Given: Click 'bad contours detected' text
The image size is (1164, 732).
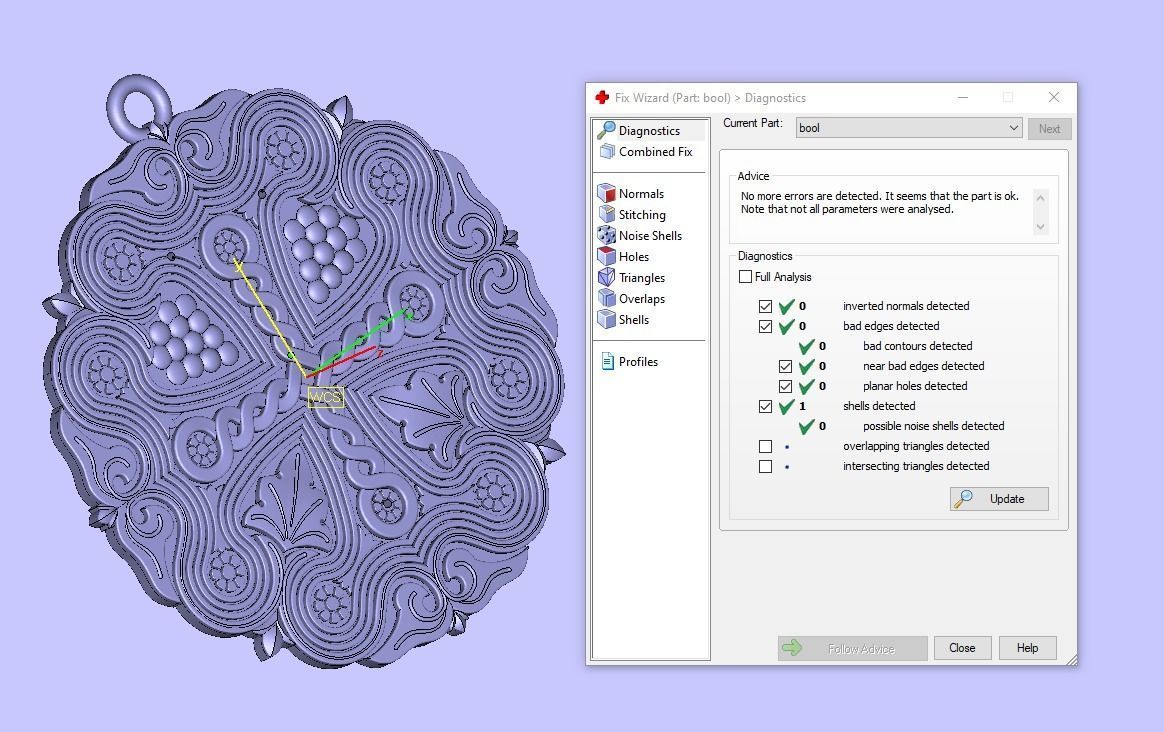Looking at the screenshot, I should pyautogui.click(x=918, y=346).
